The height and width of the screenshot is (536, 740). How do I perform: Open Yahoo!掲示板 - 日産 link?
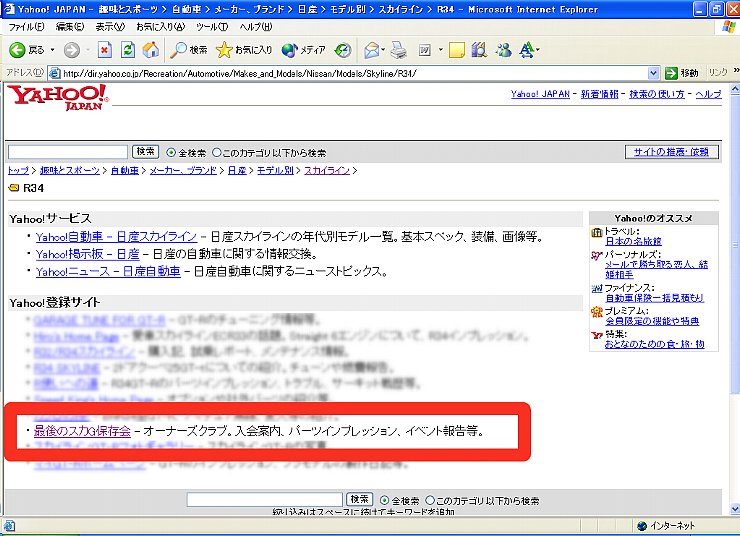88,254
